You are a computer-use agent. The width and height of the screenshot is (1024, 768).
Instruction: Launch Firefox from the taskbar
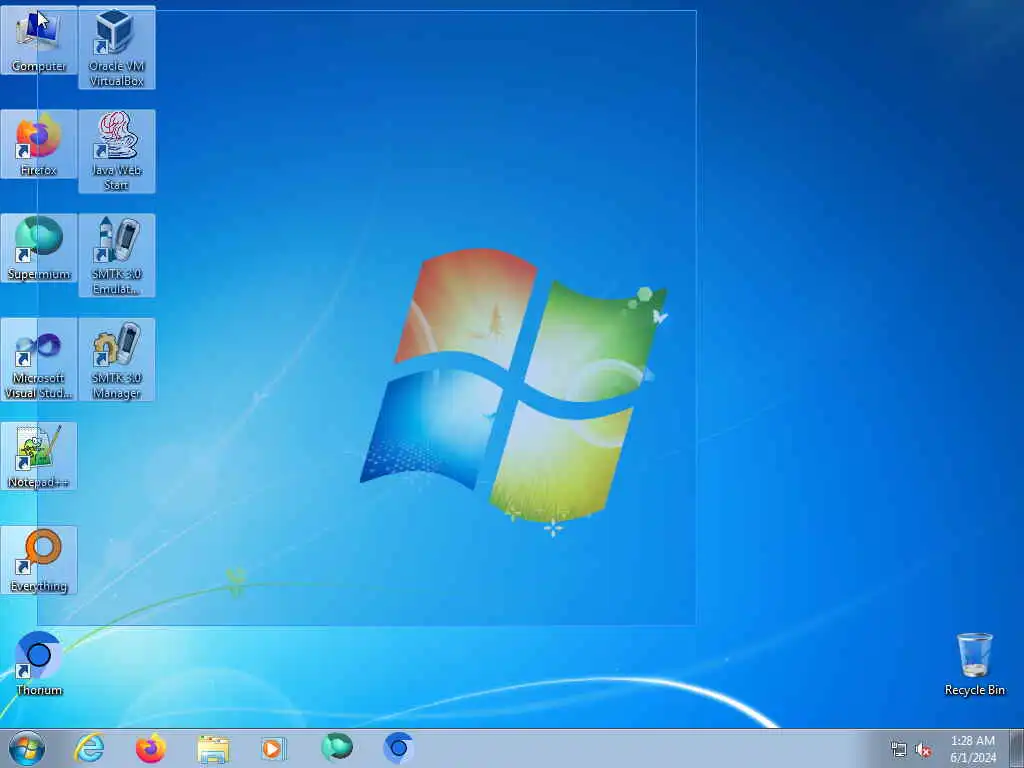coord(151,748)
